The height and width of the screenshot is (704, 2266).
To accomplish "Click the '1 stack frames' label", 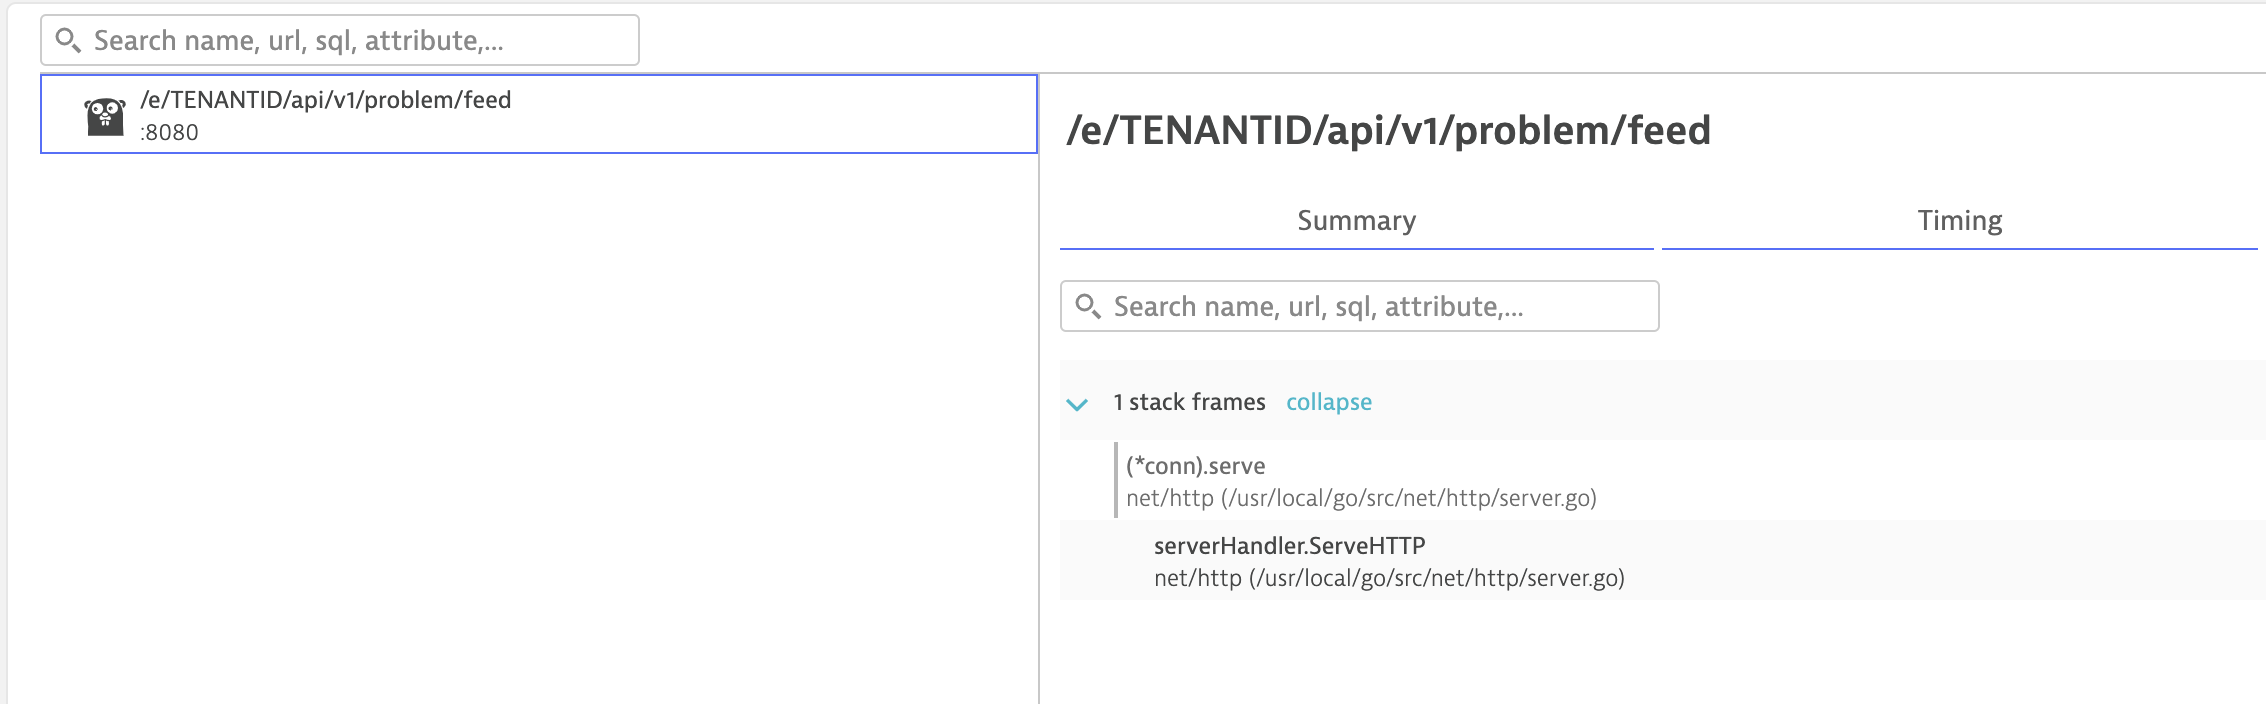I will (x=1189, y=402).
